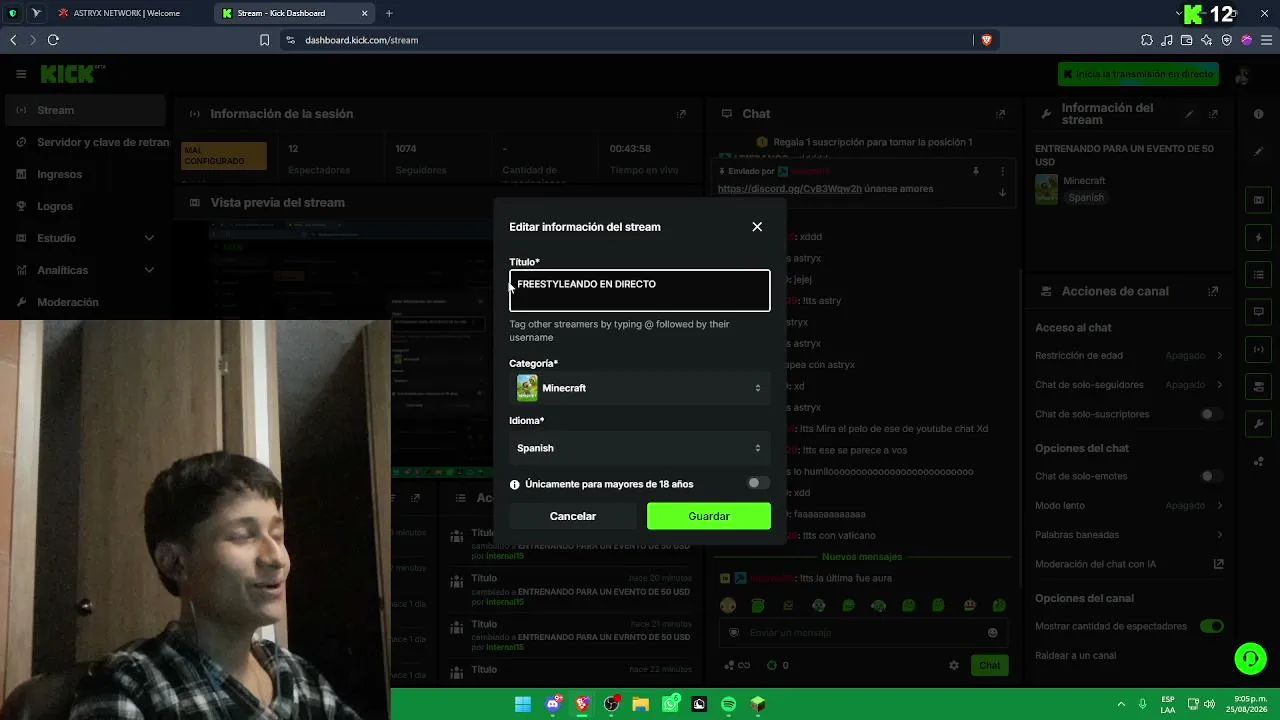The image size is (1280, 720).
Task: Open the Brave VPN shield icon
Action: point(1227,40)
